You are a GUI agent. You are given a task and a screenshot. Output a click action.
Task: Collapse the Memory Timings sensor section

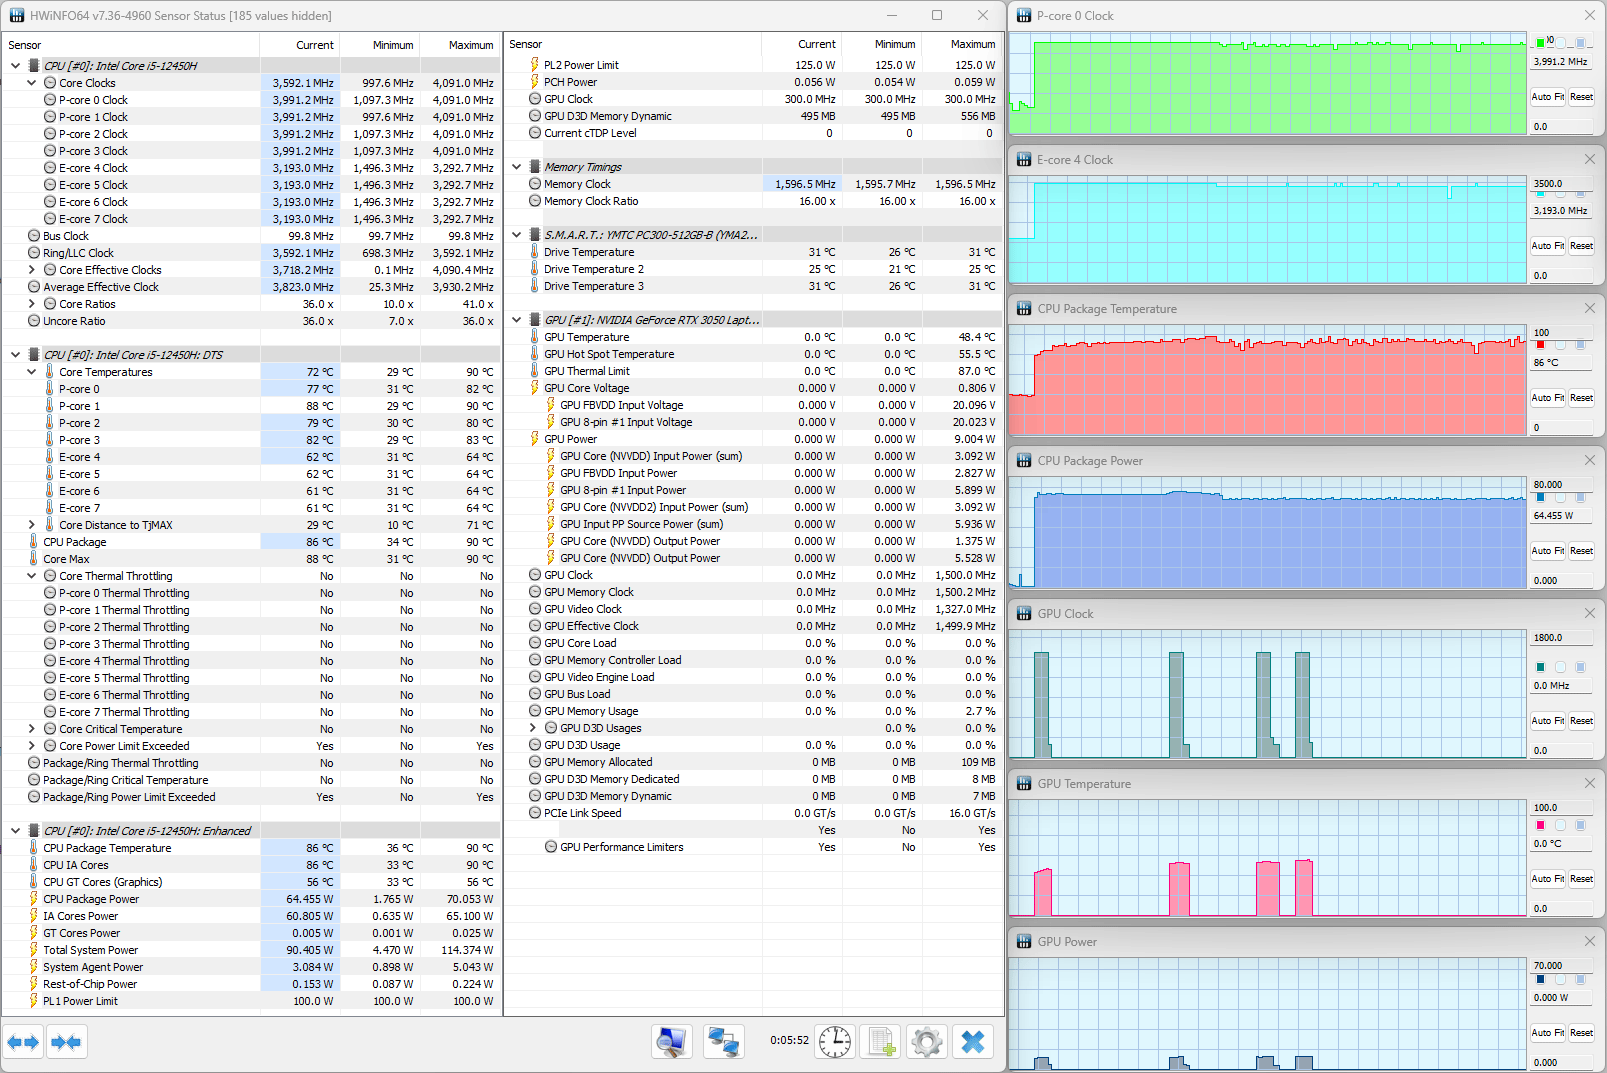pyautogui.click(x=517, y=167)
